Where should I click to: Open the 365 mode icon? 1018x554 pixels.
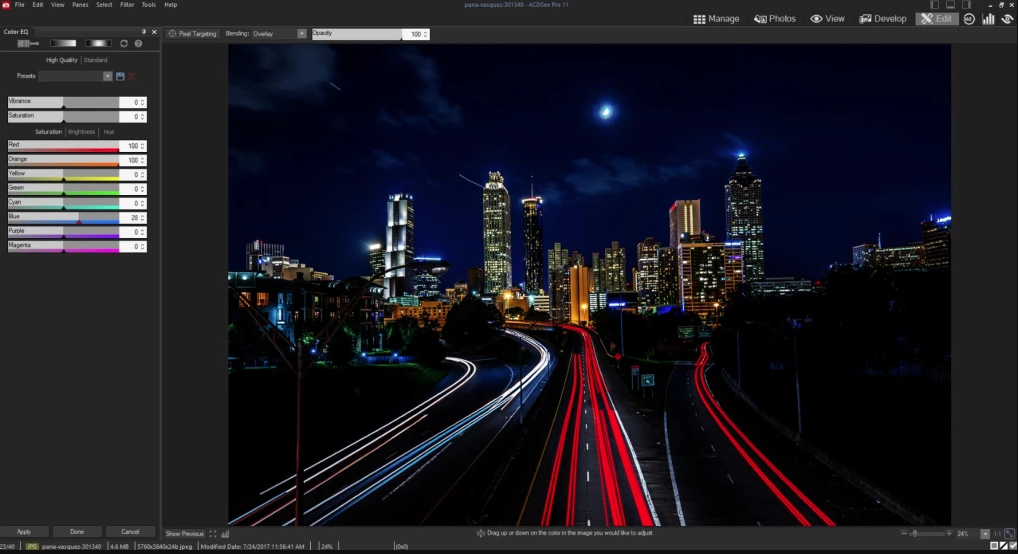point(969,19)
